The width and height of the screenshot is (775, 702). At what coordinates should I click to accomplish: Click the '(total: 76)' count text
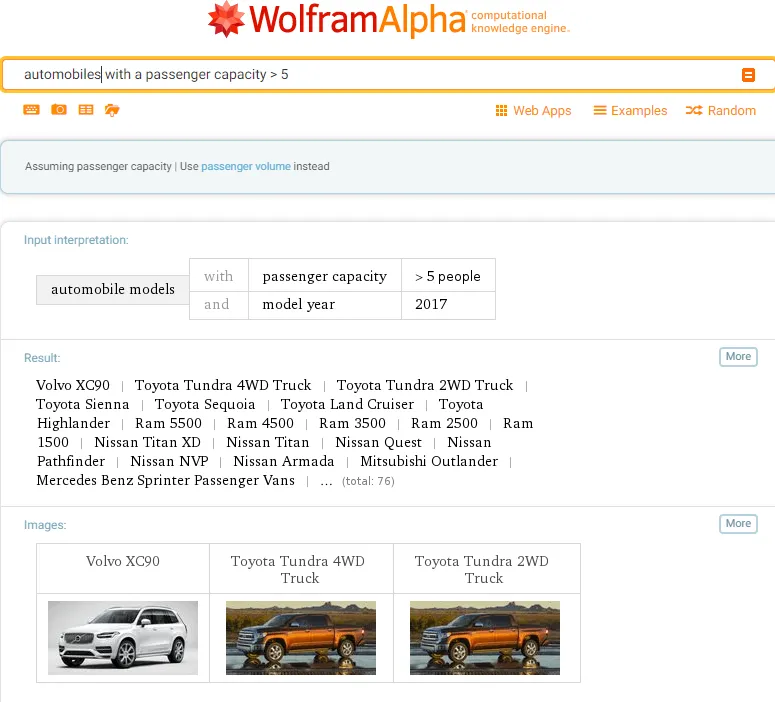coord(368,481)
